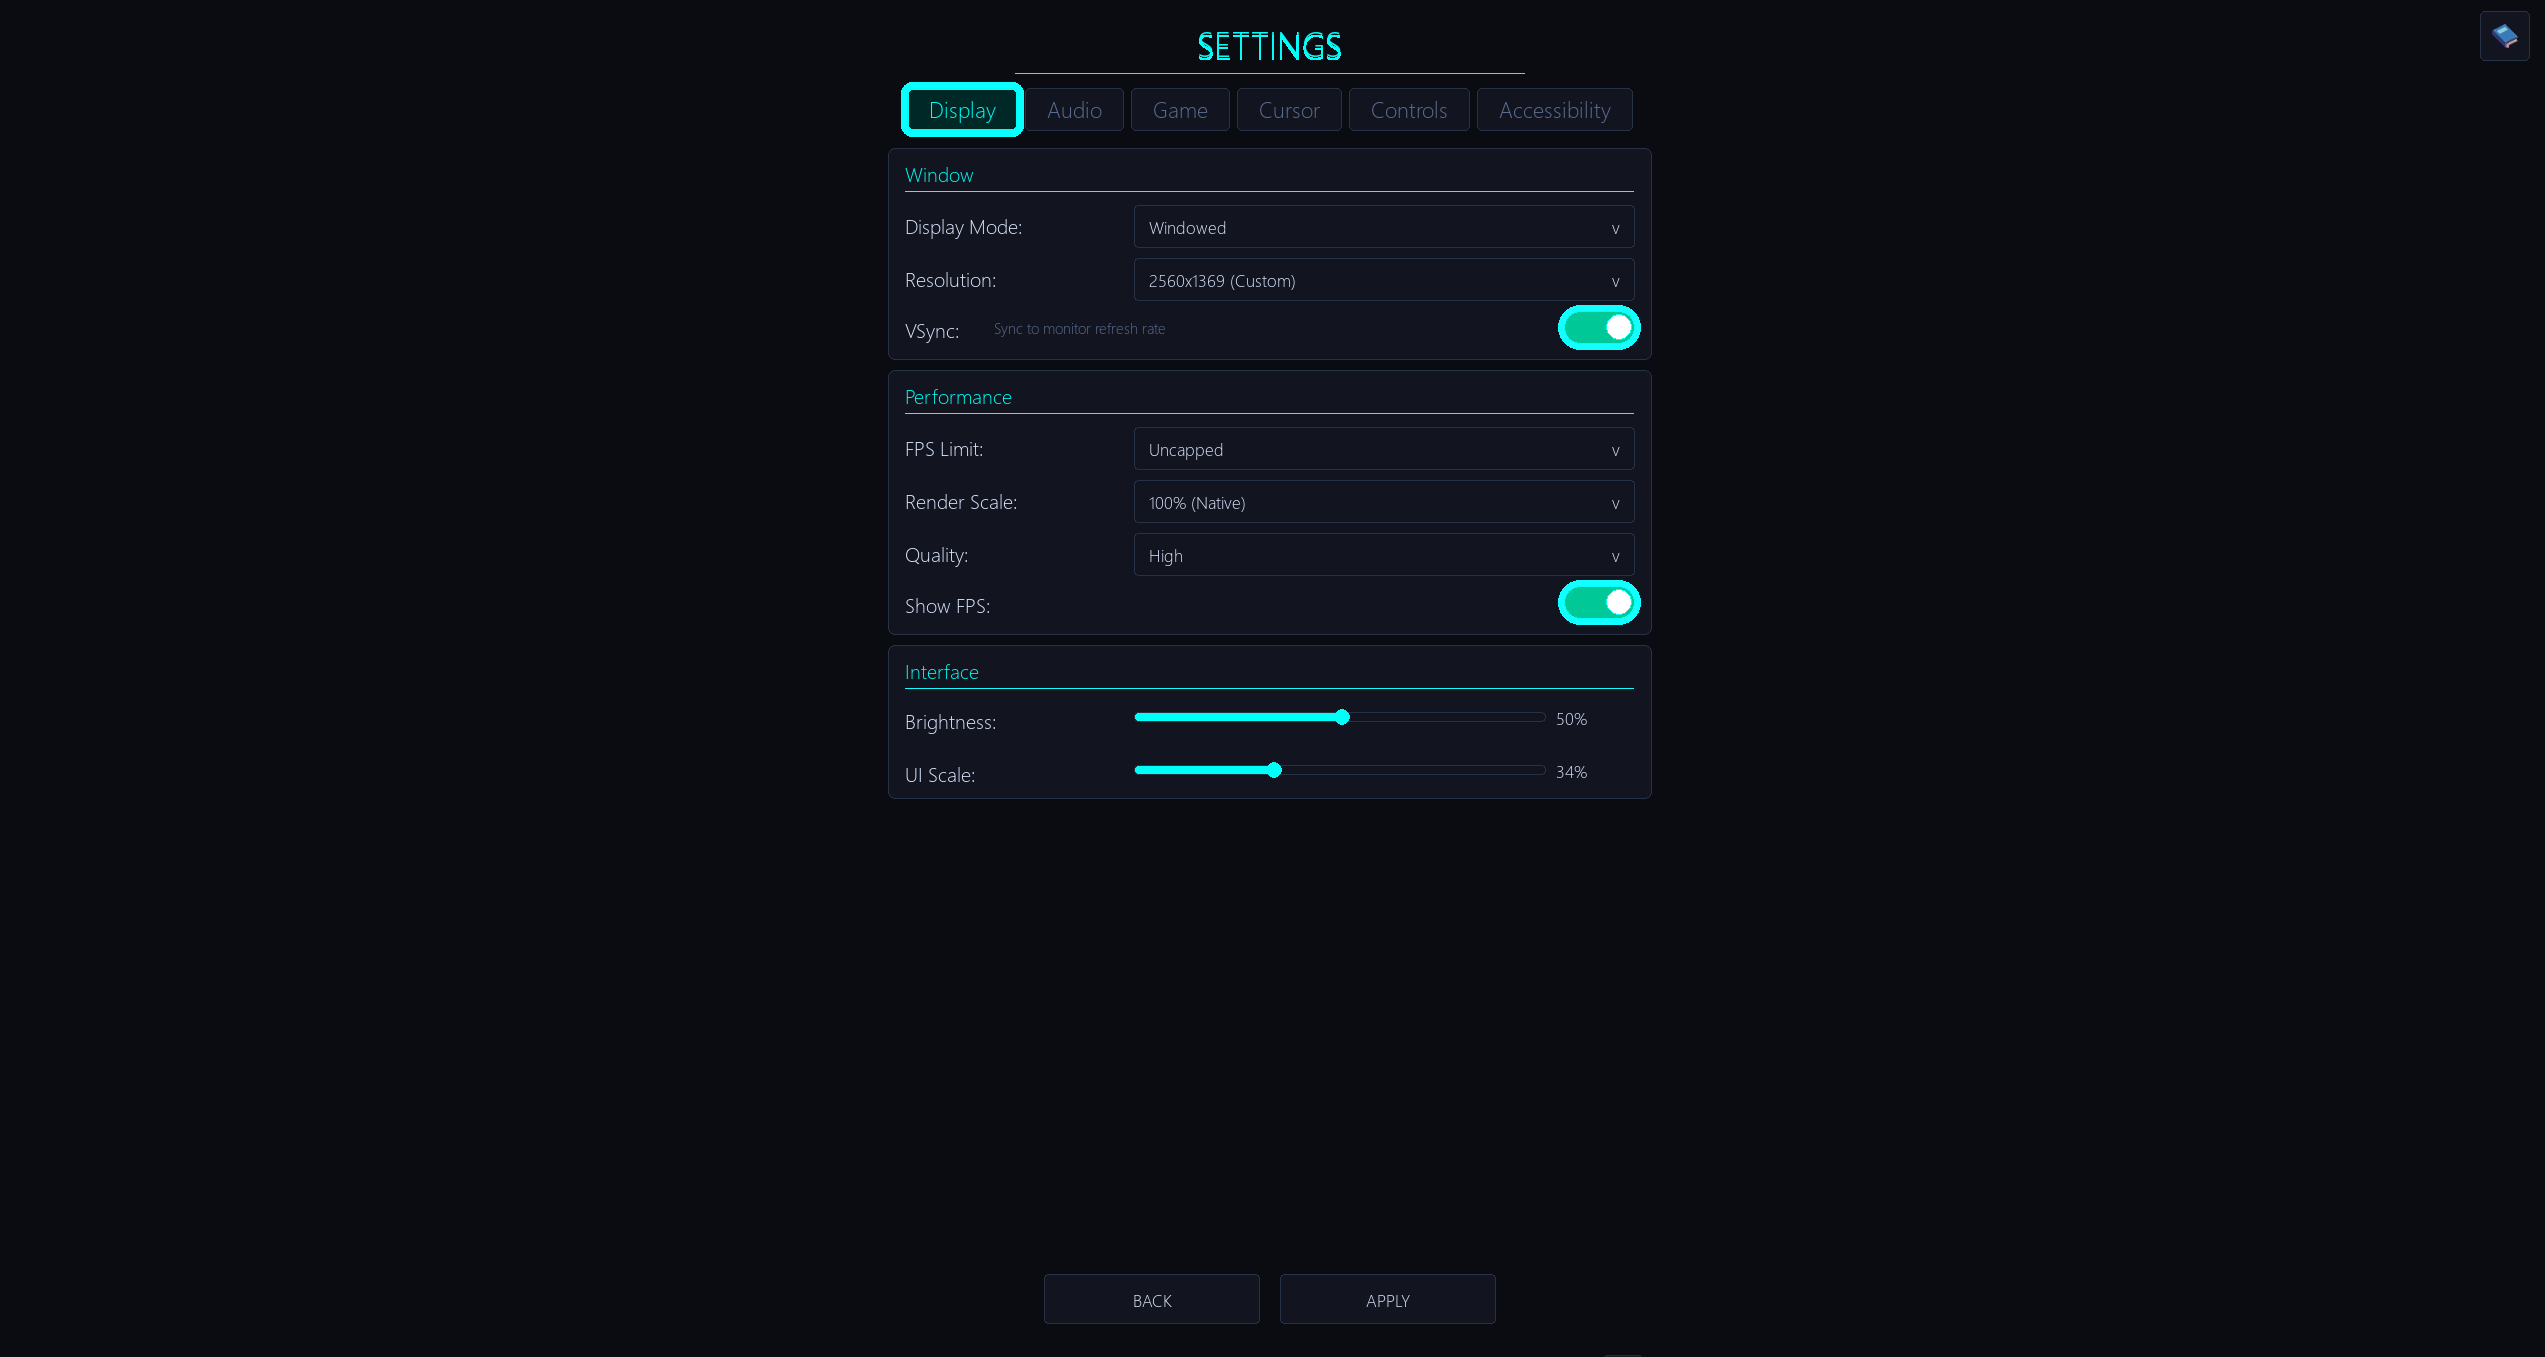The height and width of the screenshot is (1357, 2545).
Task: Open the Quality dropdown set to High
Action: click(1383, 556)
